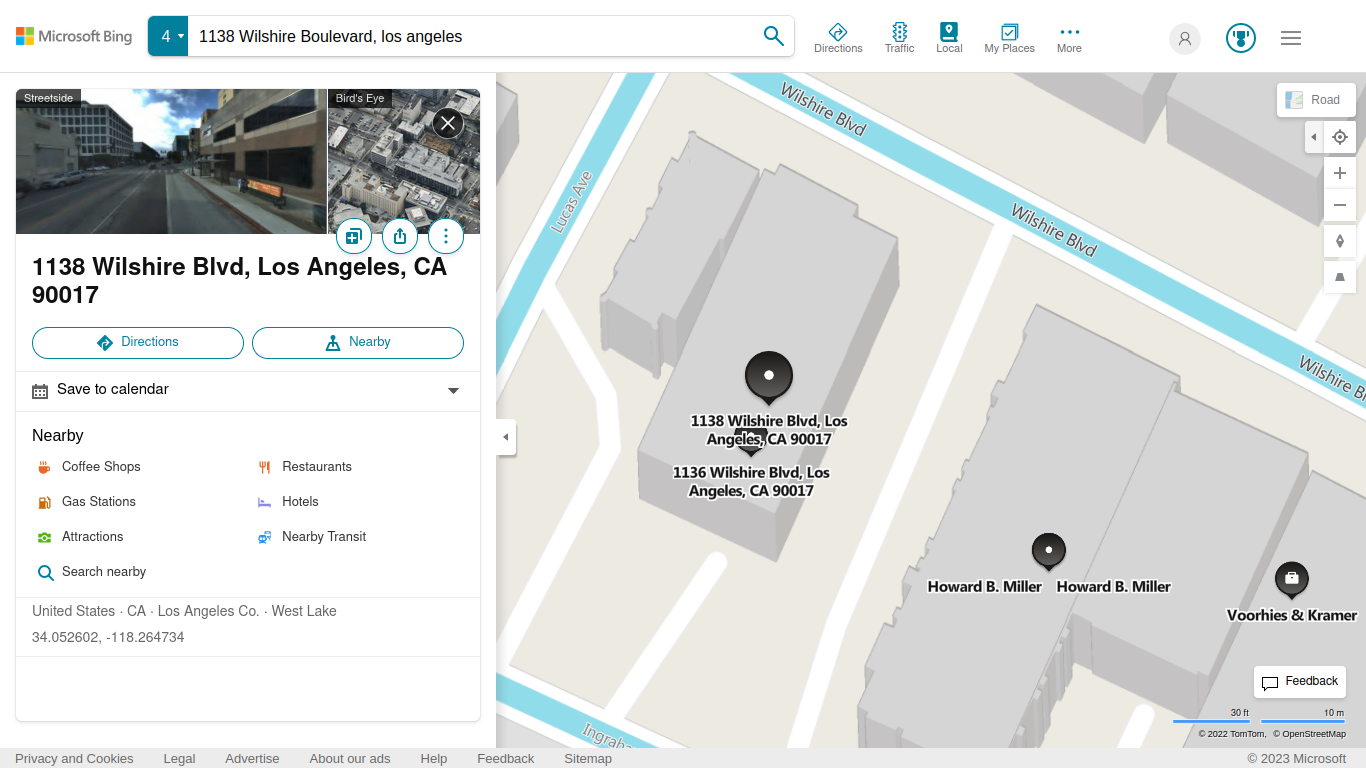
Task: Click the Voorhies & Kramer map pin
Action: (x=1292, y=580)
